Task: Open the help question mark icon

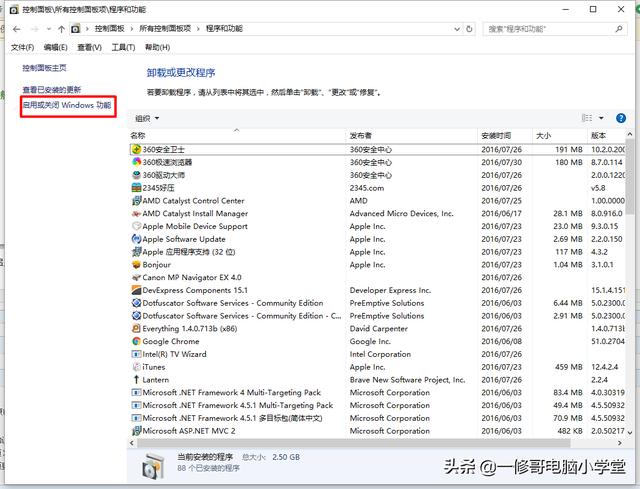Action: coord(620,118)
